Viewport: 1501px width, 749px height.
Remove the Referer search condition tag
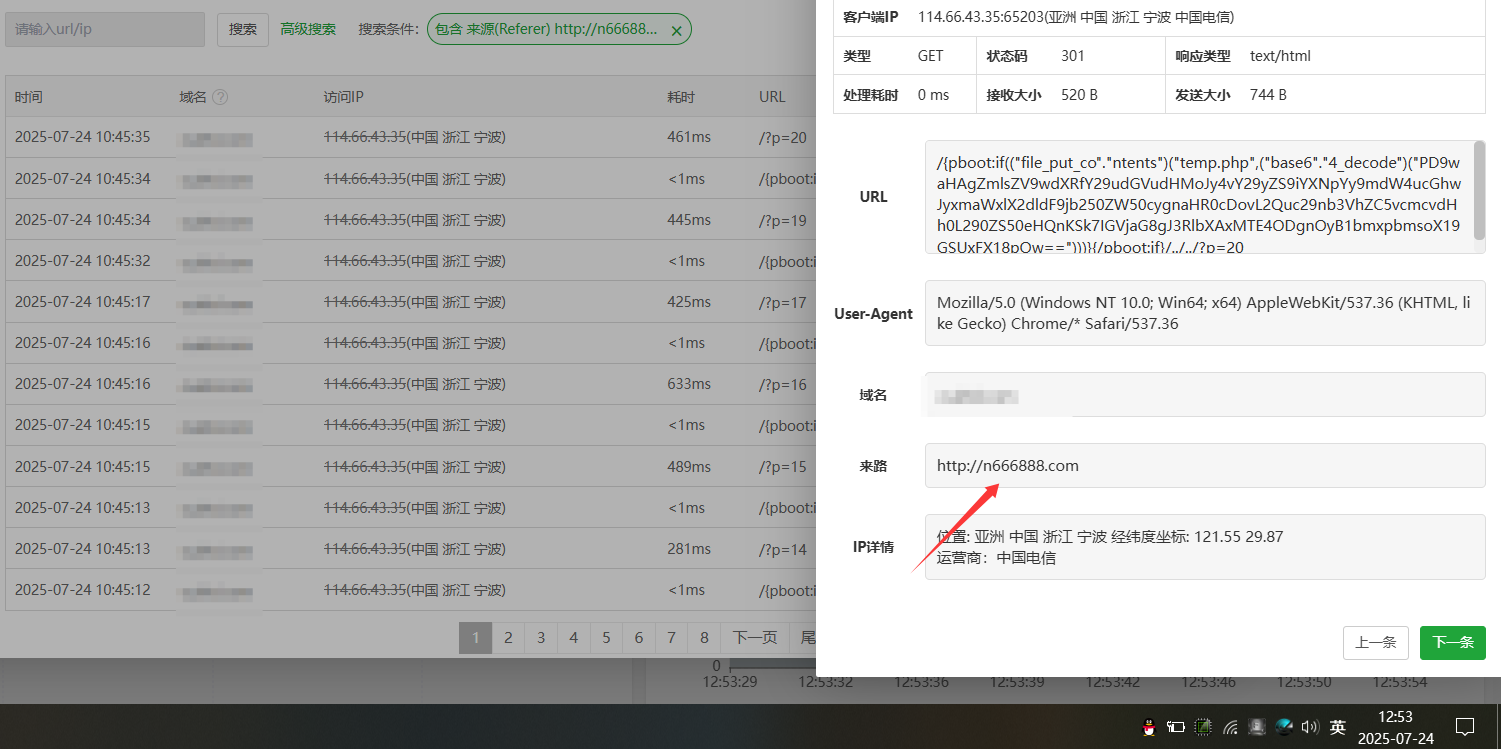[676, 30]
